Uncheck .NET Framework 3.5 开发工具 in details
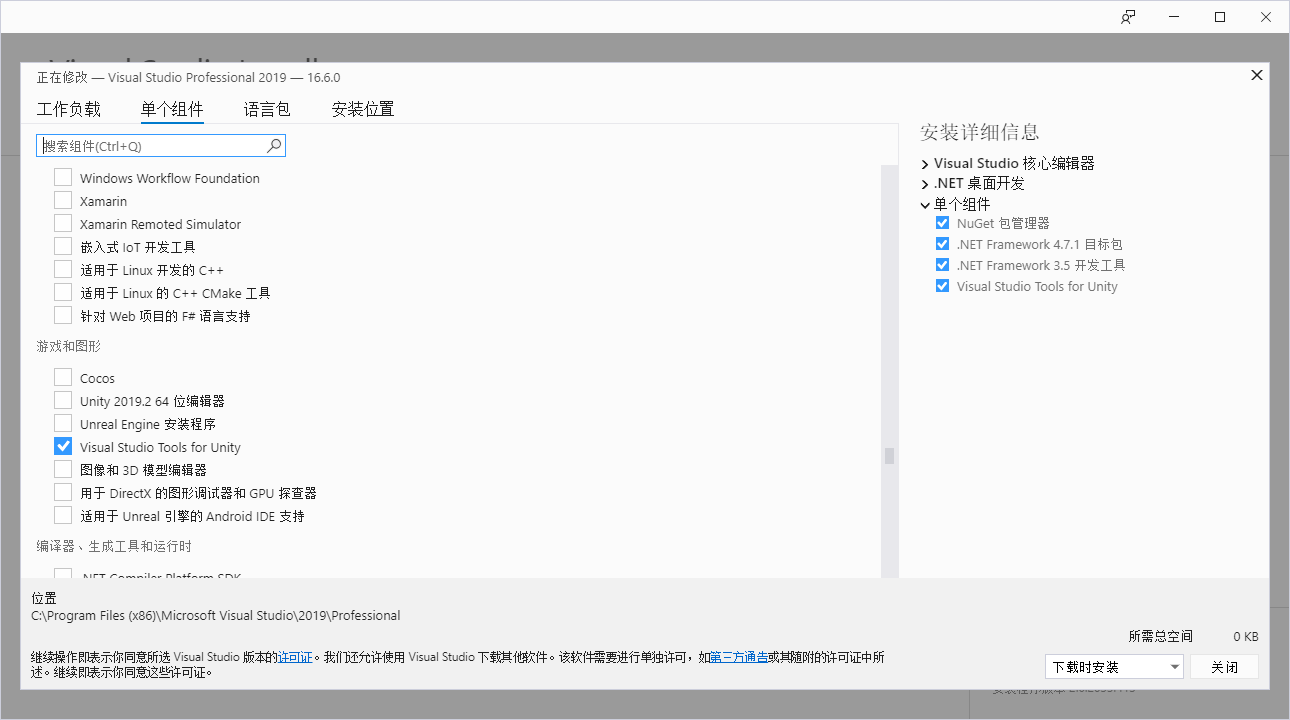Image resolution: width=1290 pixels, height=720 pixels. pos(942,265)
